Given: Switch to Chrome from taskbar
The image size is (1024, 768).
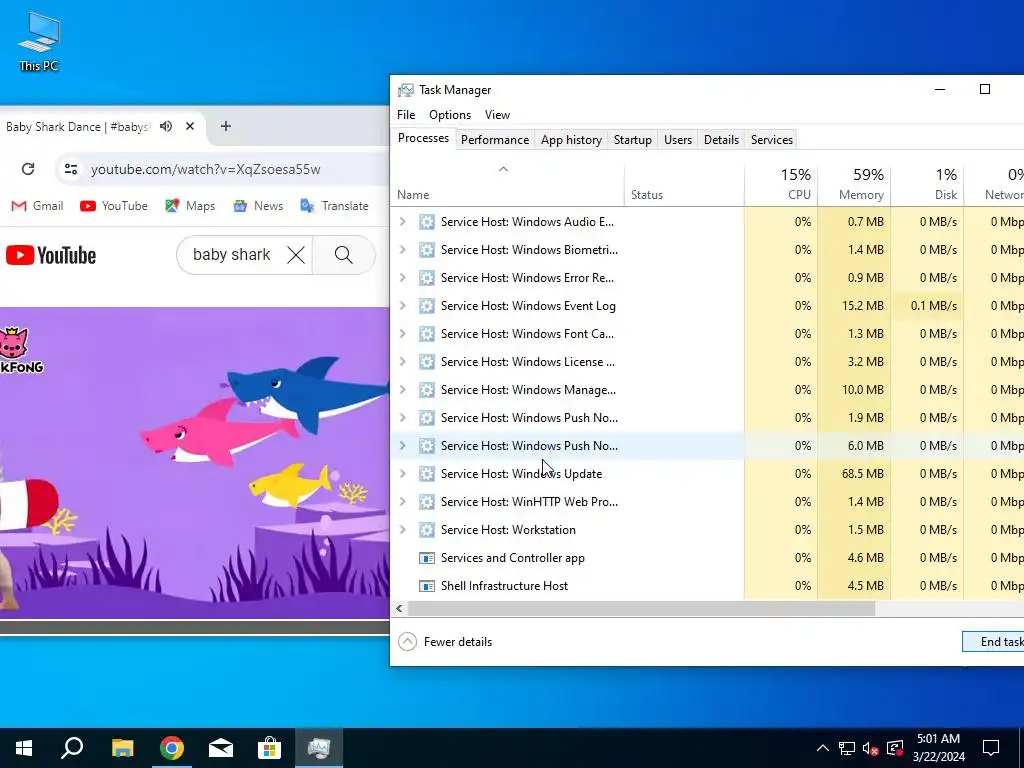Looking at the screenshot, I should tap(172, 748).
